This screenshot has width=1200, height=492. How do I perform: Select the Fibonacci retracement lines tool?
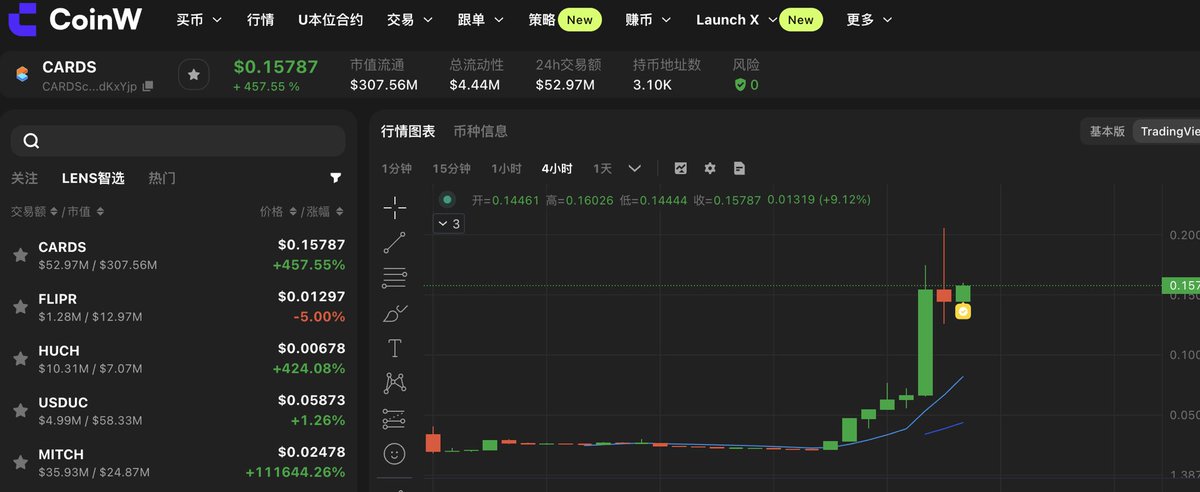pyautogui.click(x=395, y=278)
